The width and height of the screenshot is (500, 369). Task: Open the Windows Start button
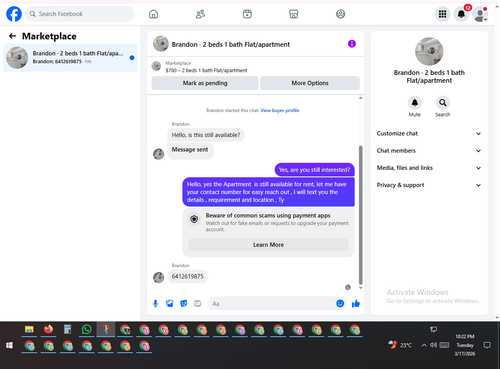(x=9, y=345)
